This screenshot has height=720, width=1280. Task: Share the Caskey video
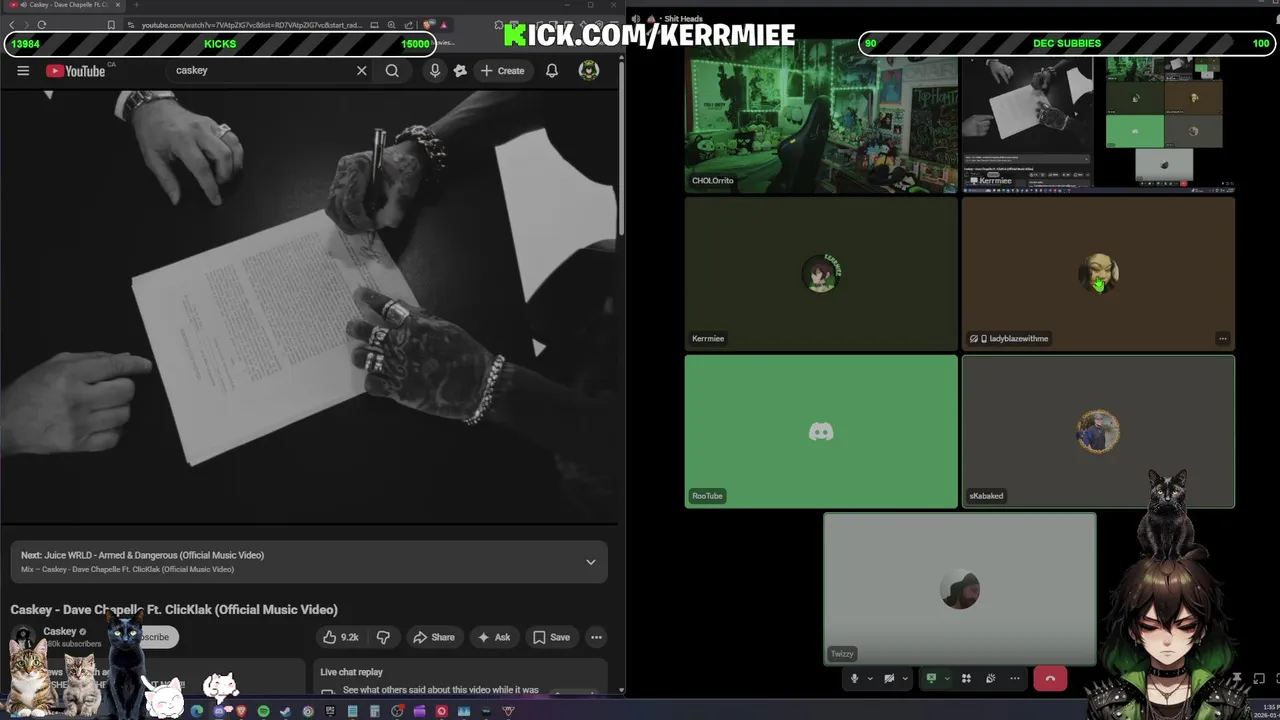[434, 637]
